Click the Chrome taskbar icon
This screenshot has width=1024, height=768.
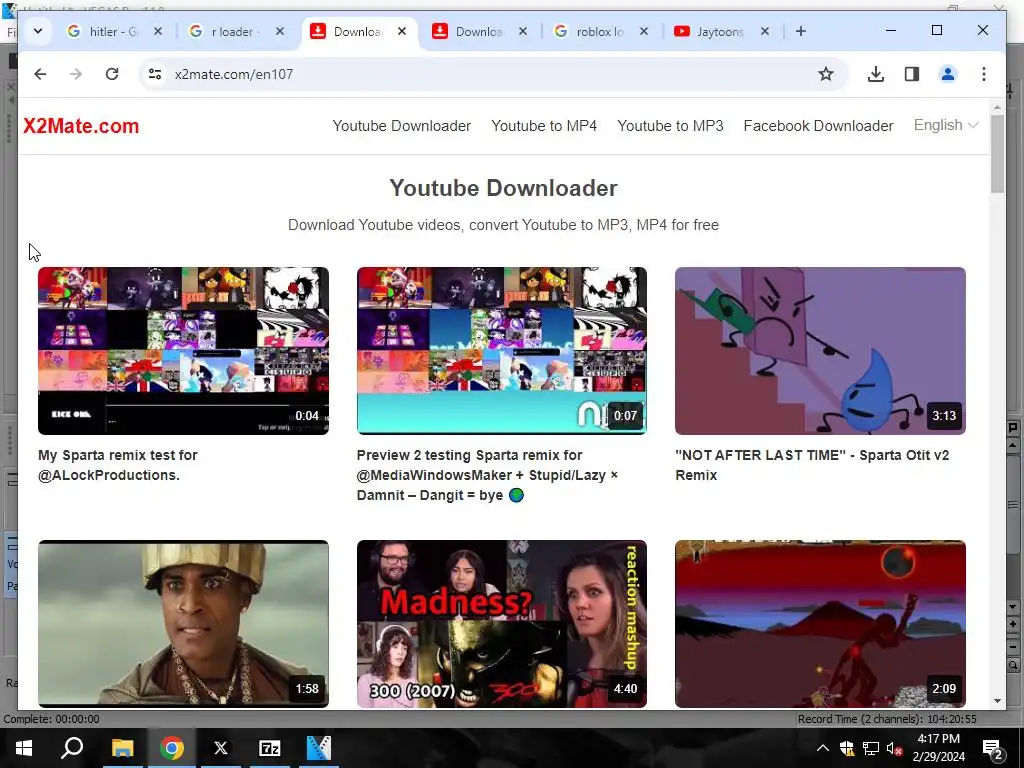pos(172,748)
